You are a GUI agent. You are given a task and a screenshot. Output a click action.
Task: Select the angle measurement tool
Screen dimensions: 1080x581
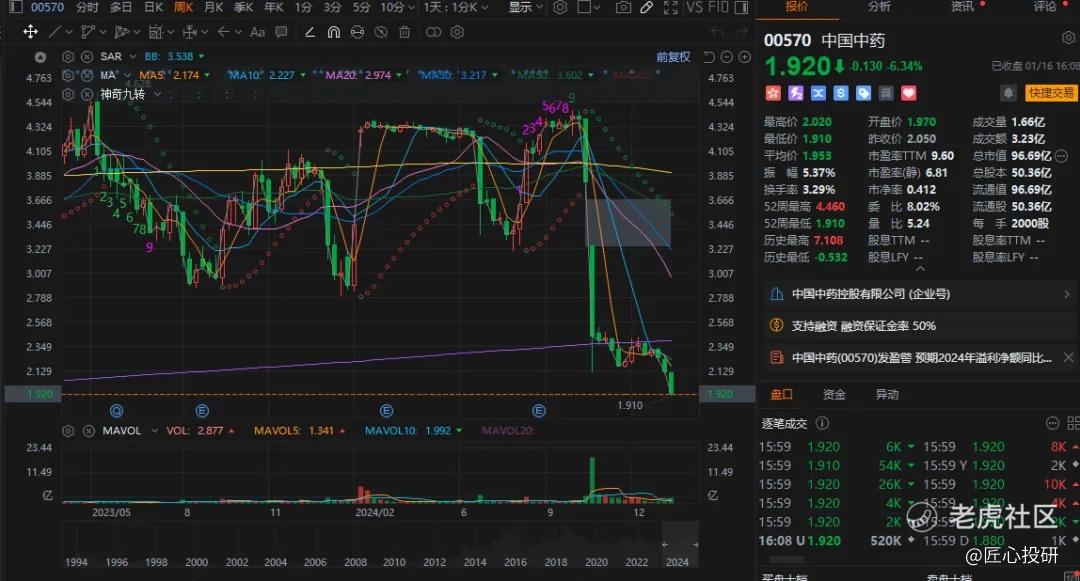tap(310, 32)
